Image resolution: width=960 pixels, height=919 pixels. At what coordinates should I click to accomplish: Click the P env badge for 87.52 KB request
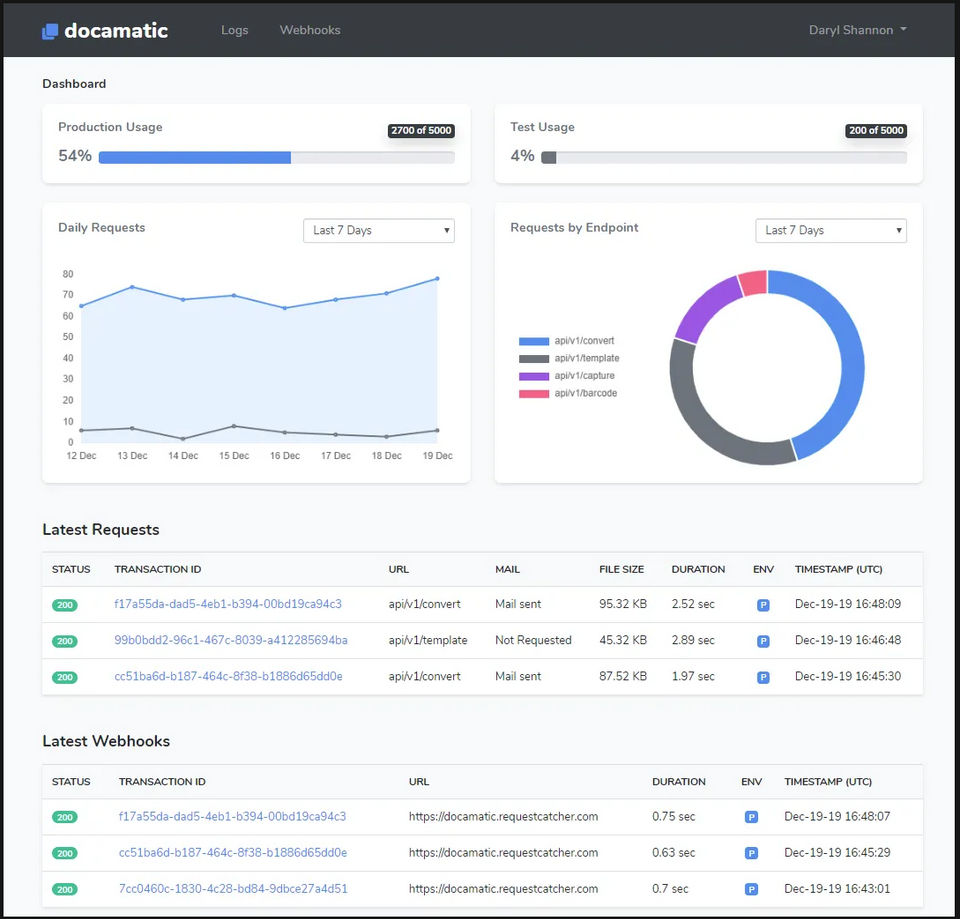763,677
